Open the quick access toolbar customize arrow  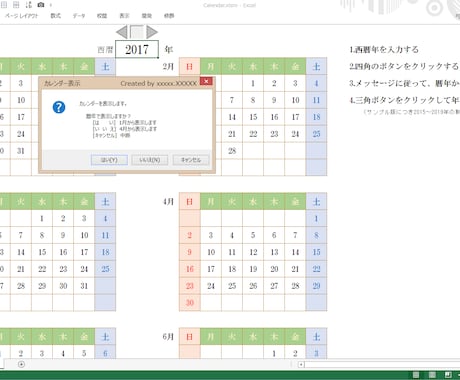[x=51, y=5]
